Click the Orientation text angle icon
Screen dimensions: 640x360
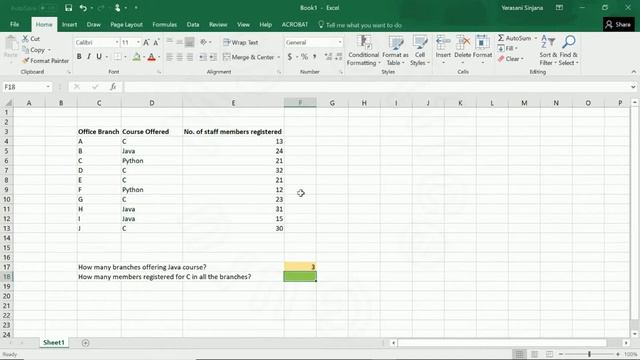click(204, 42)
